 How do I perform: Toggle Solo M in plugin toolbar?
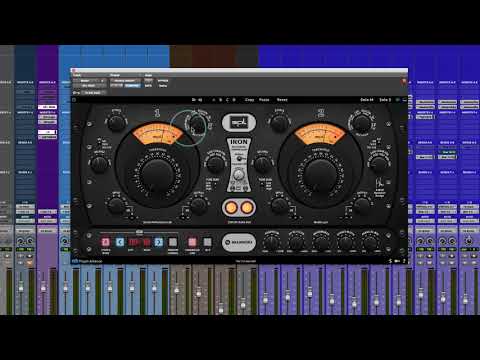click(367, 100)
